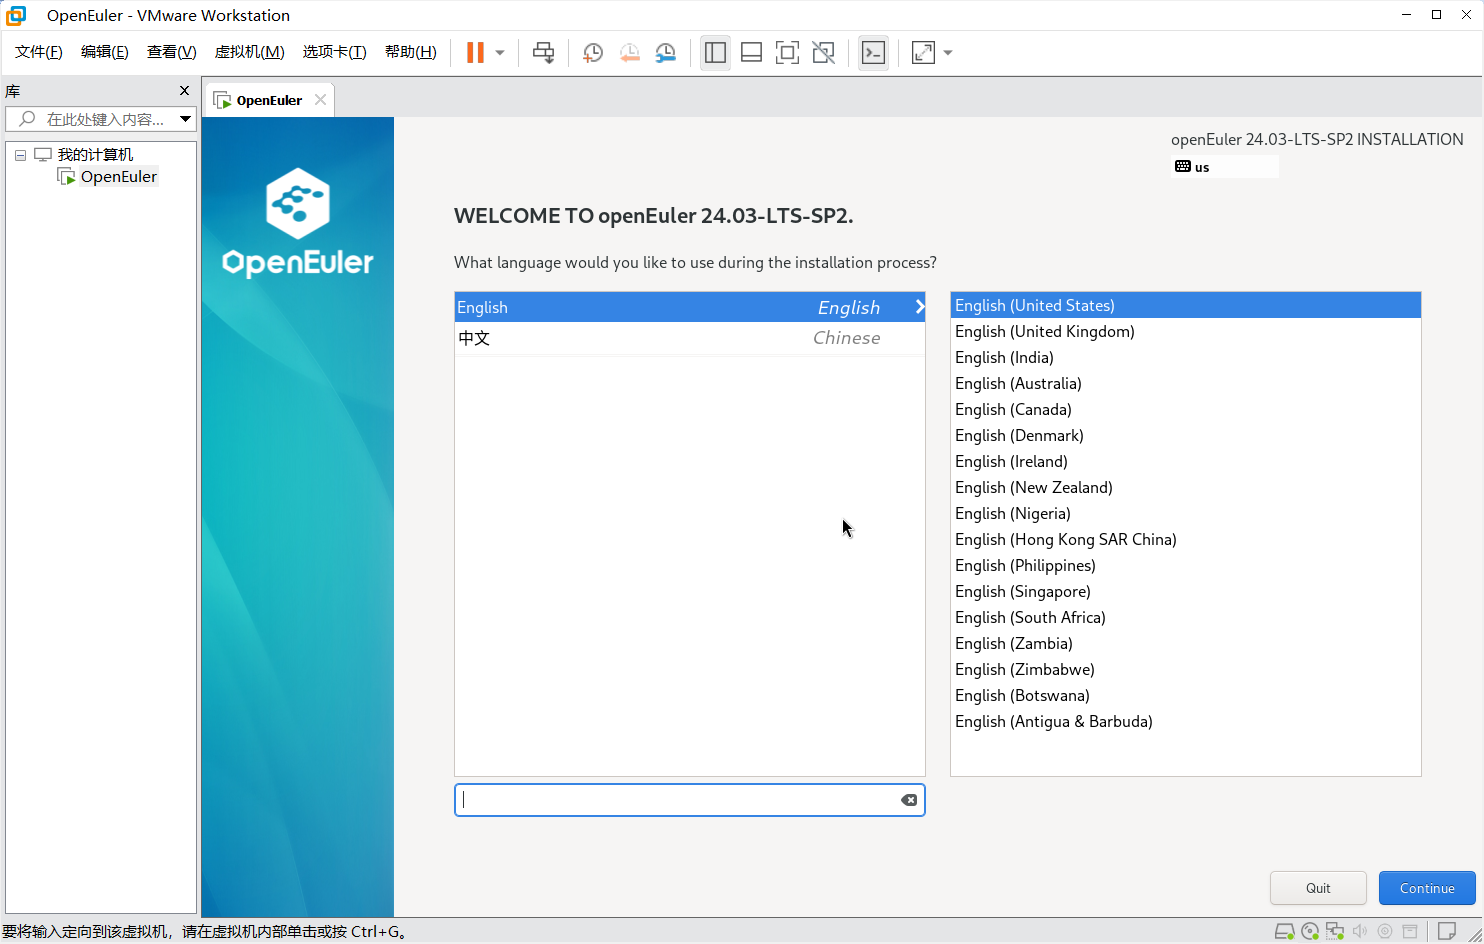Click the Quit button
This screenshot has width=1484, height=944.
coord(1318,888)
